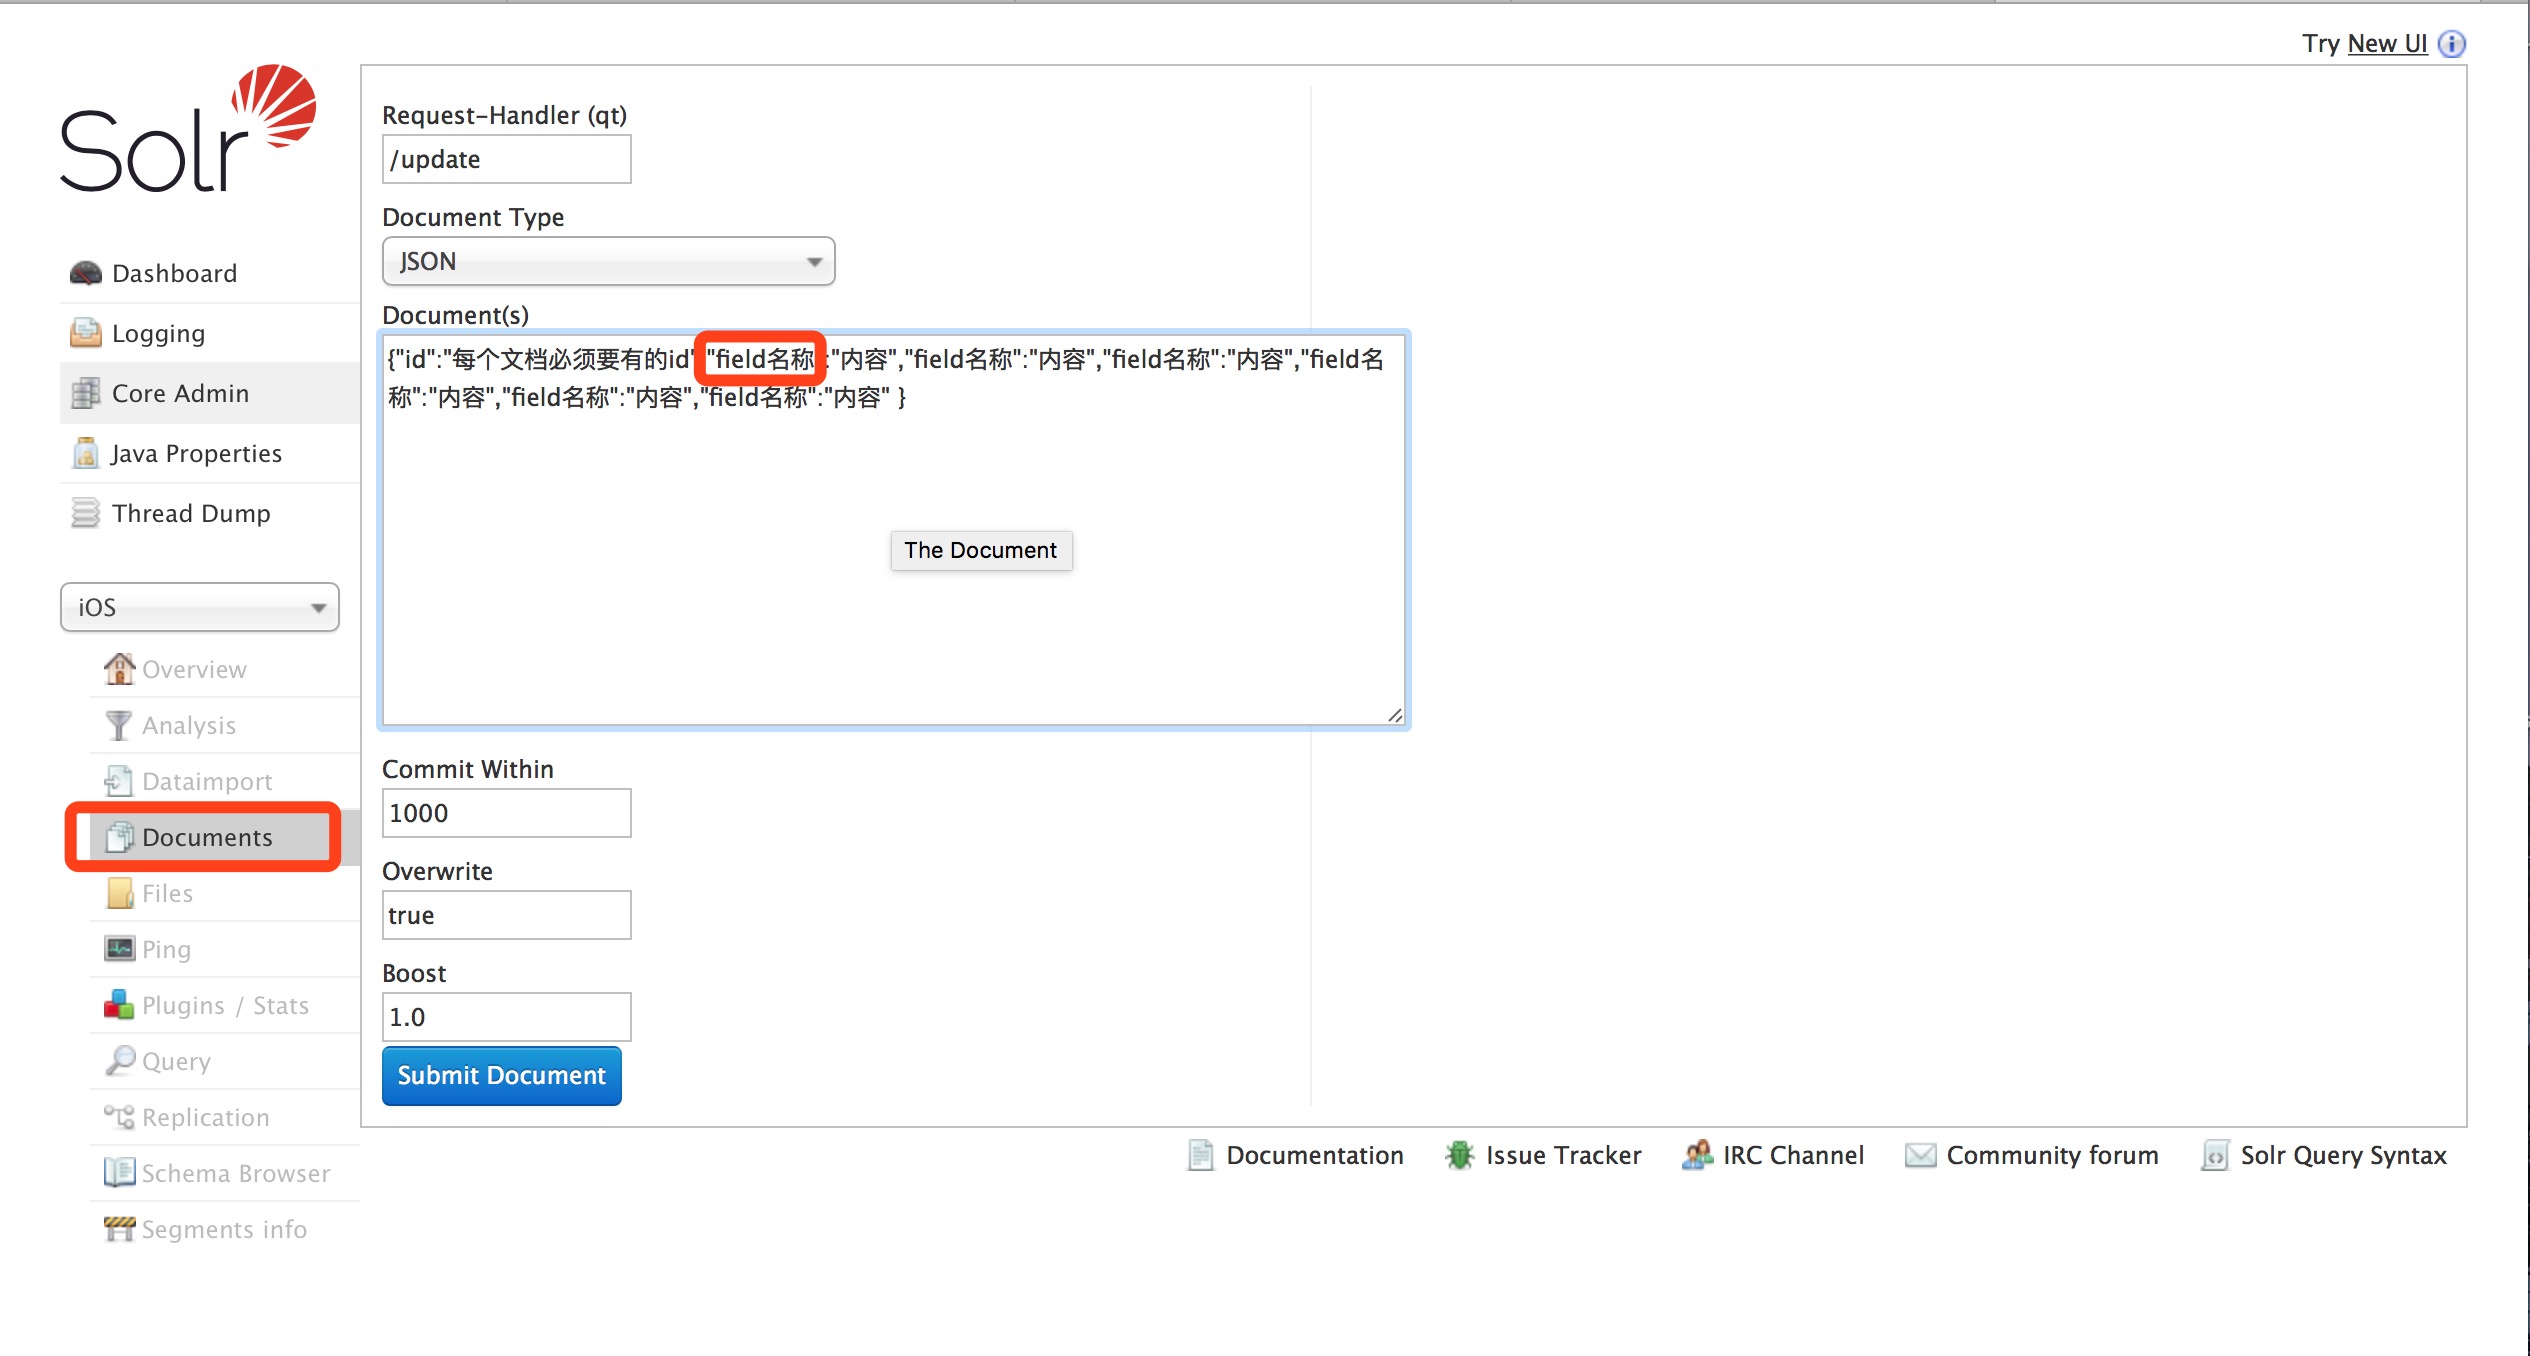Click the Commit Within field showing 1000
Viewport: 2530px width, 1356px height.
507,813
